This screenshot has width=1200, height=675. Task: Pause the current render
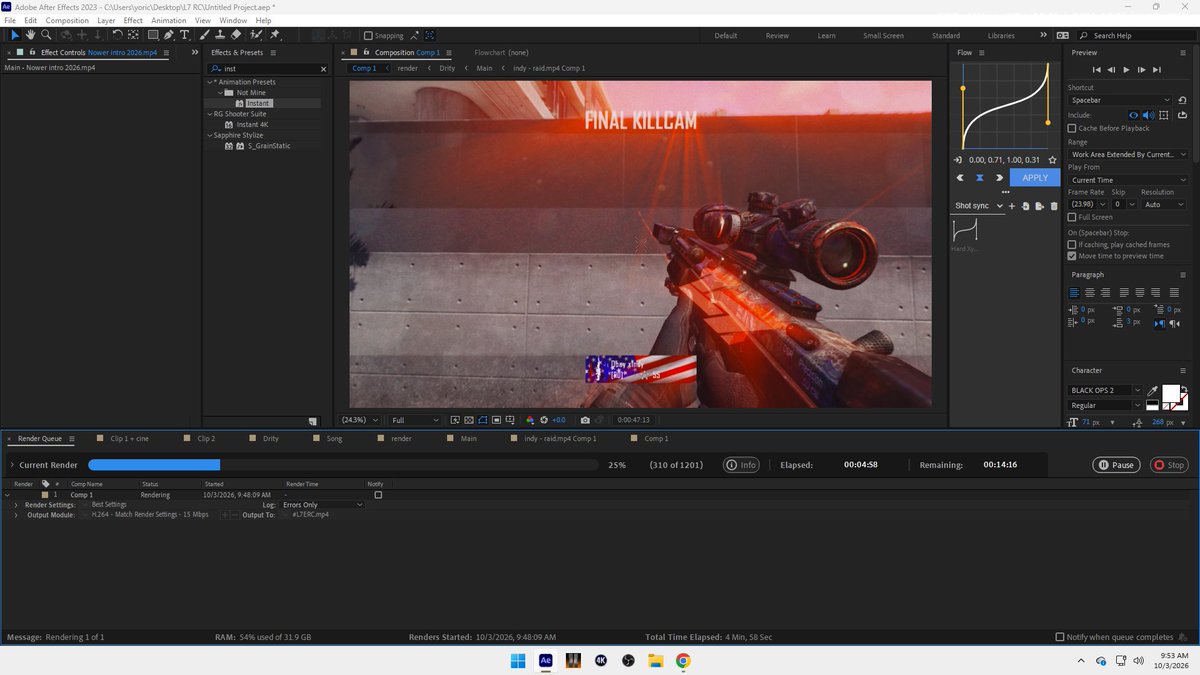pos(1116,465)
